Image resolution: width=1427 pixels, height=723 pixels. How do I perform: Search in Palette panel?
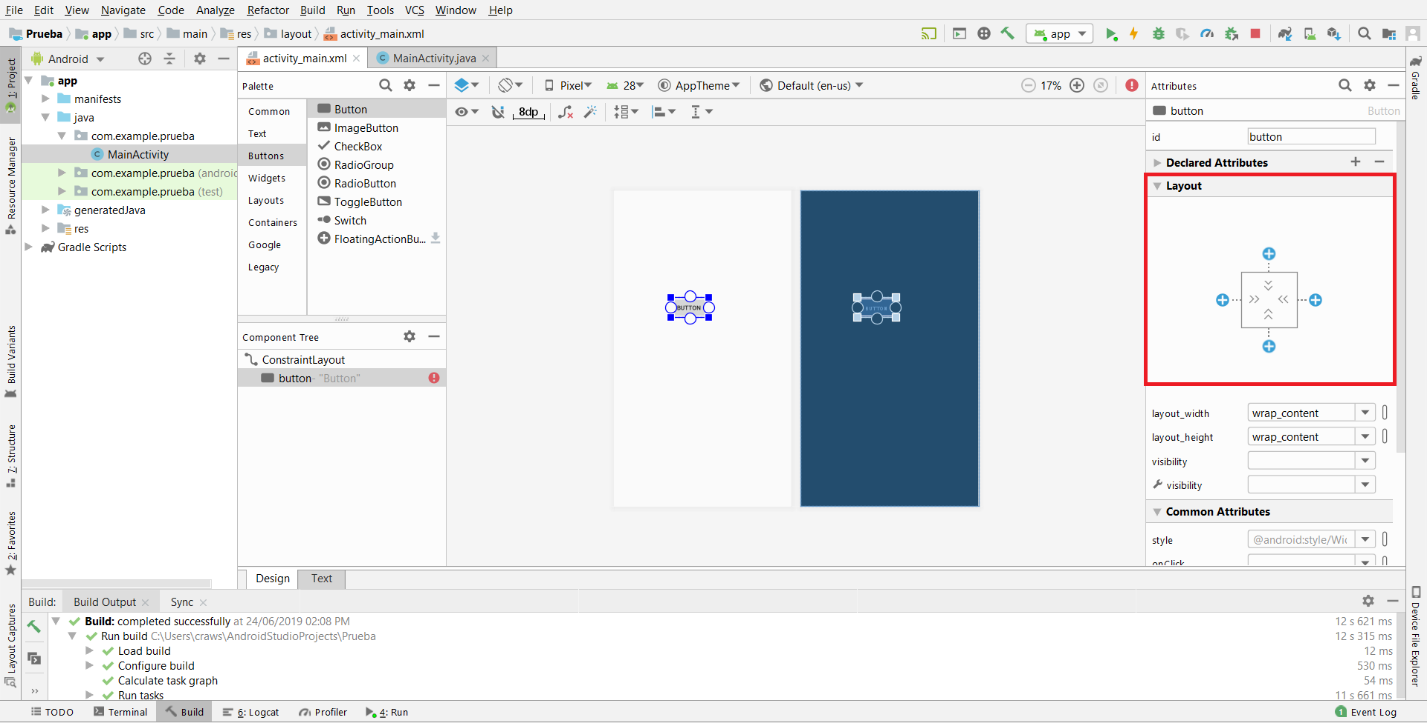tap(385, 85)
